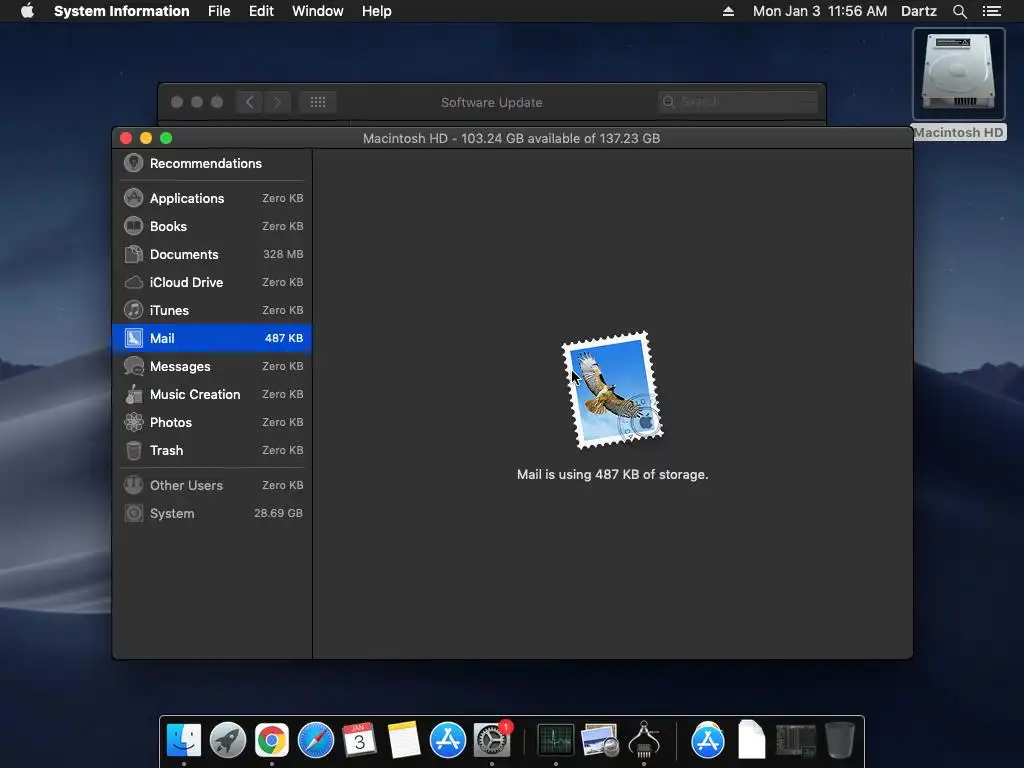Open the System Information menu
The height and width of the screenshot is (768, 1024).
(121, 11)
